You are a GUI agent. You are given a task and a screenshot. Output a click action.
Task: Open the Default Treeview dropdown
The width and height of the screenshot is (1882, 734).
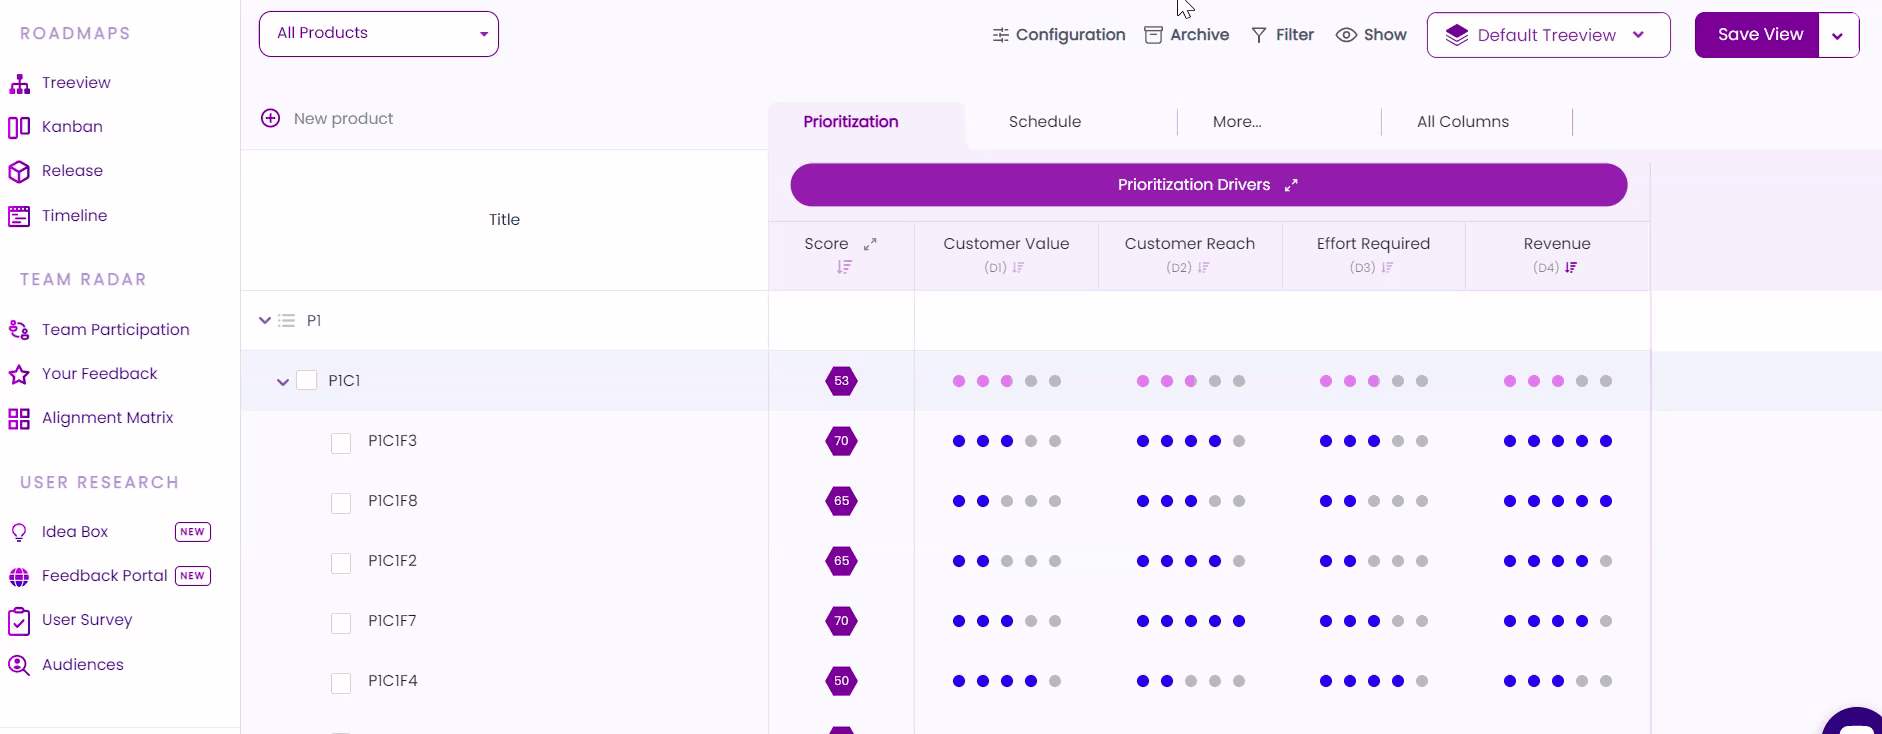(1547, 35)
